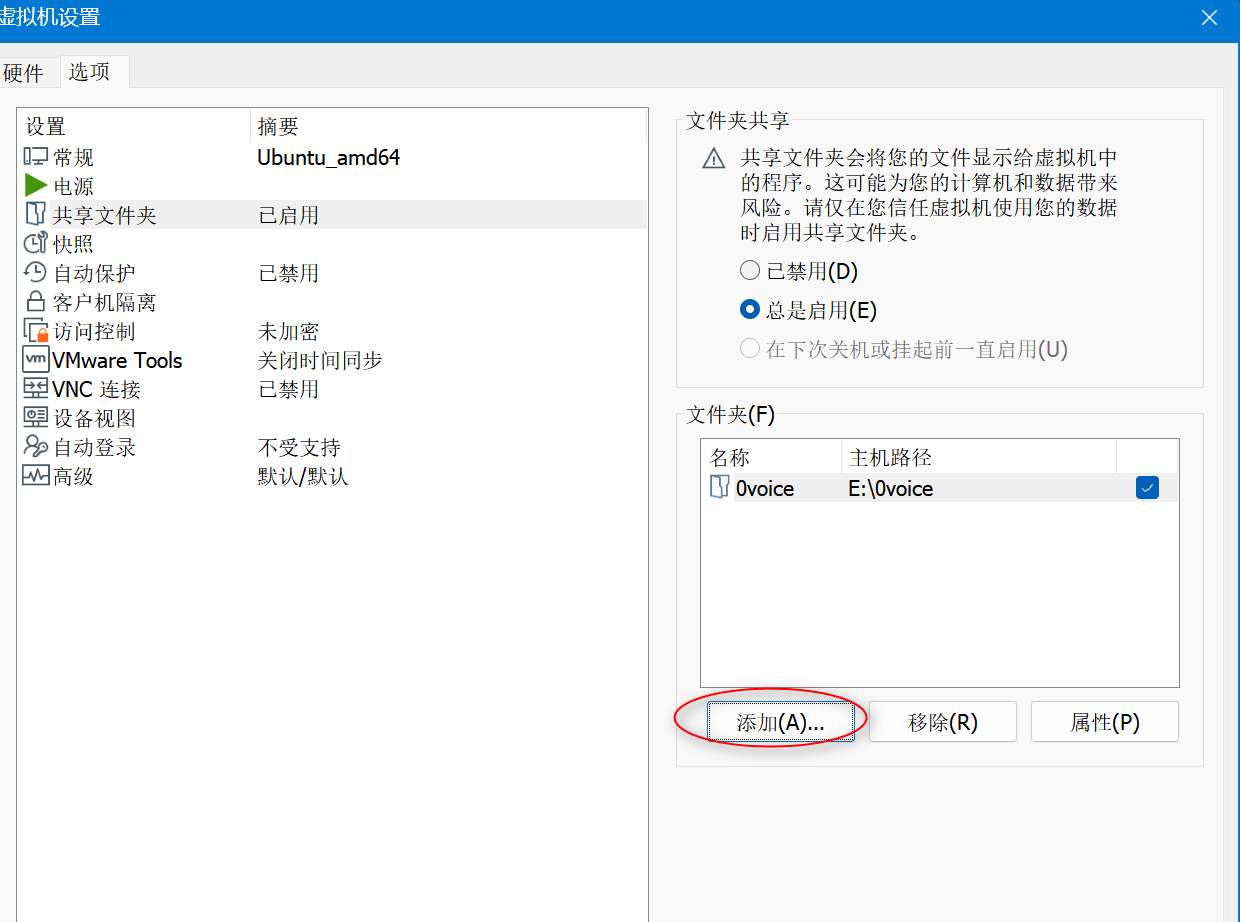
Task: Click the 设置 column header
Action: [x=134, y=126]
